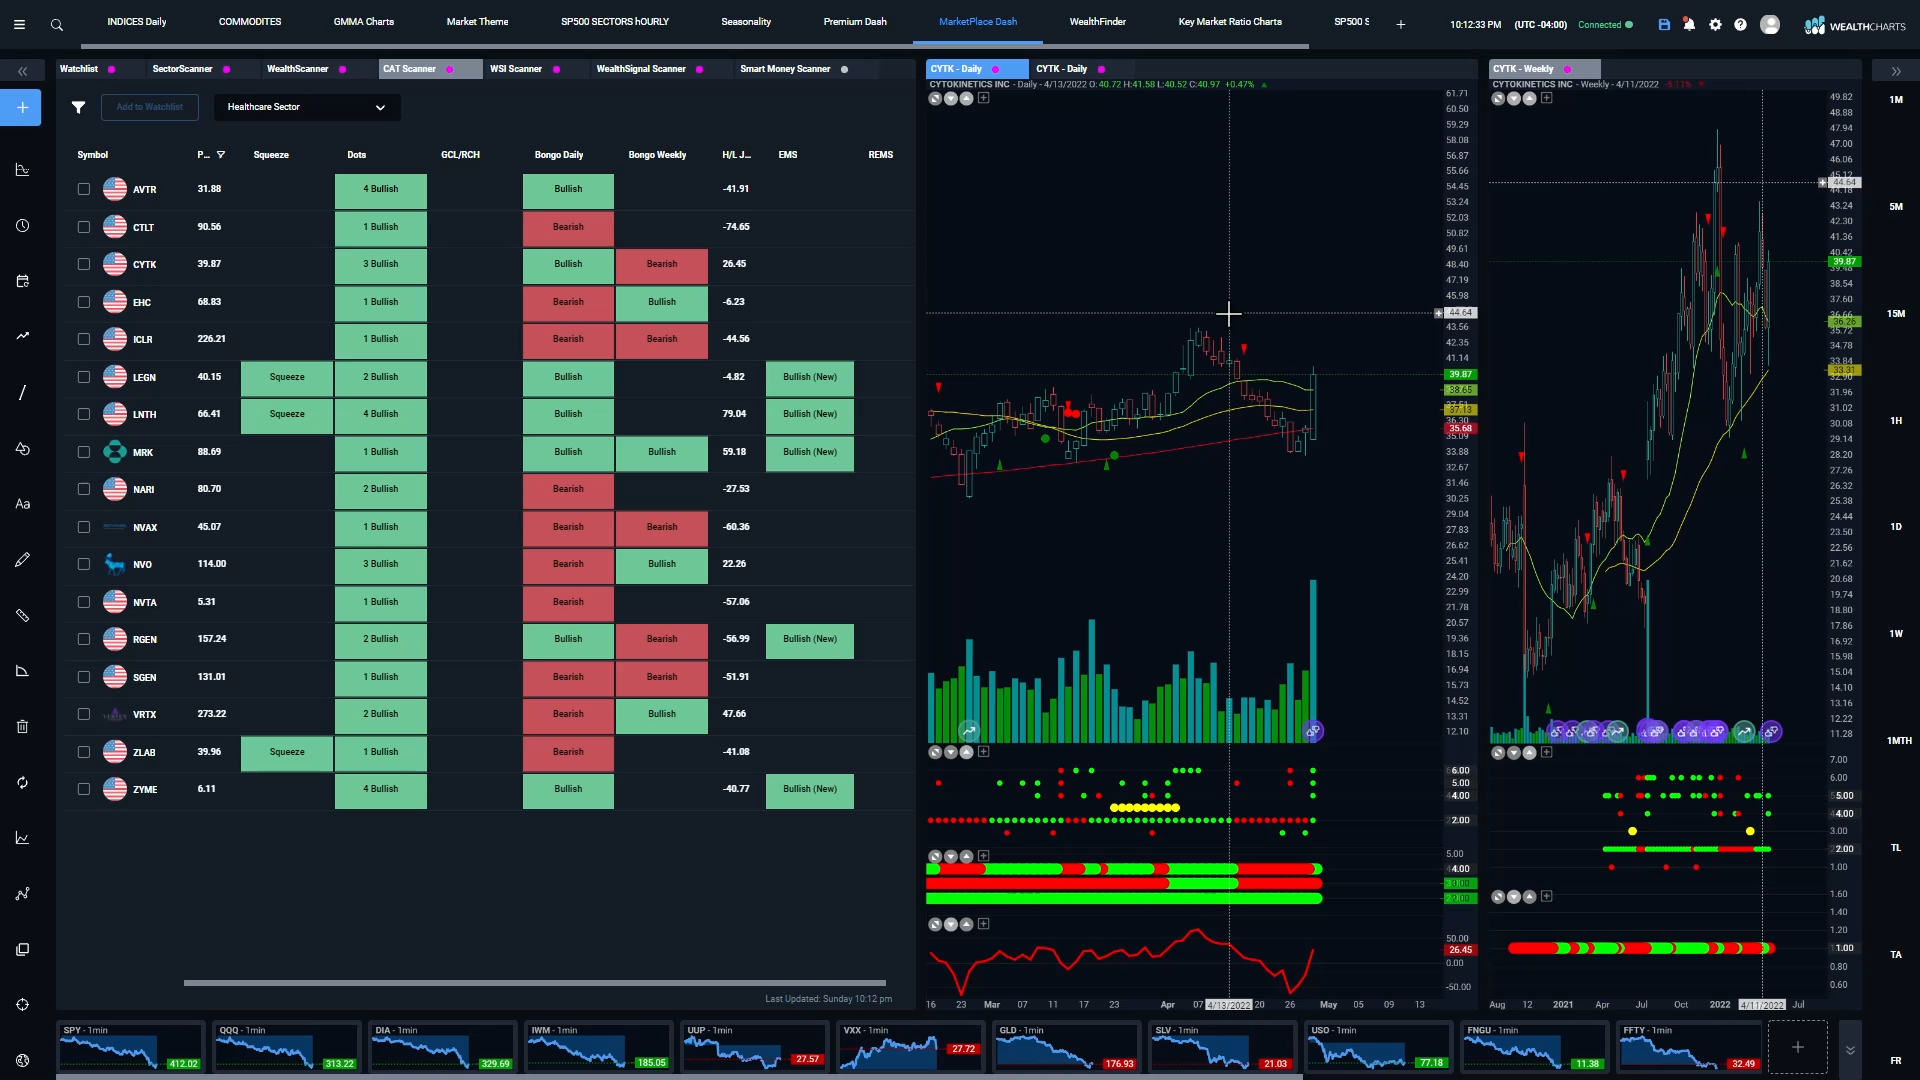Image resolution: width=1920 pixels, height=1080 pixels.
Task: Click the funnel filter icon above the scanner table
Action: pyautogui.click(x=78, y=107)
